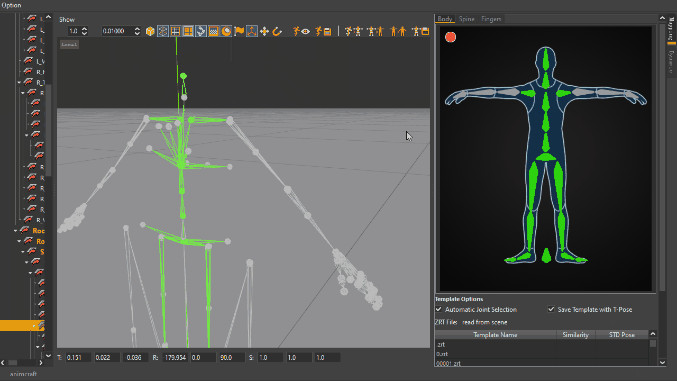Click the animcraft status bar text
The height and width of the screenshot is (381, 677).
[23, 374]
